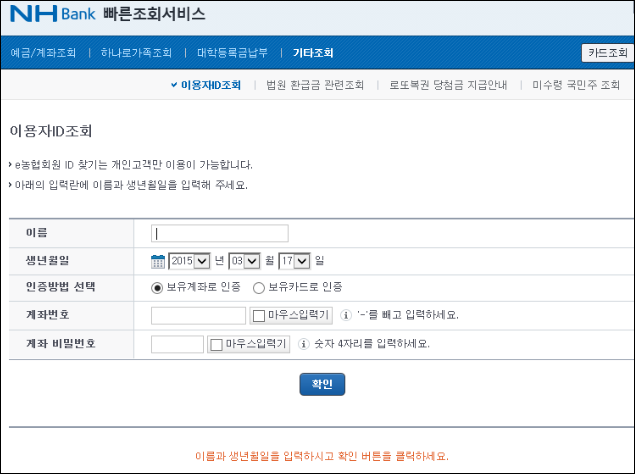Click the 생년월일 row label
The image size is (635, 474).
48,260
